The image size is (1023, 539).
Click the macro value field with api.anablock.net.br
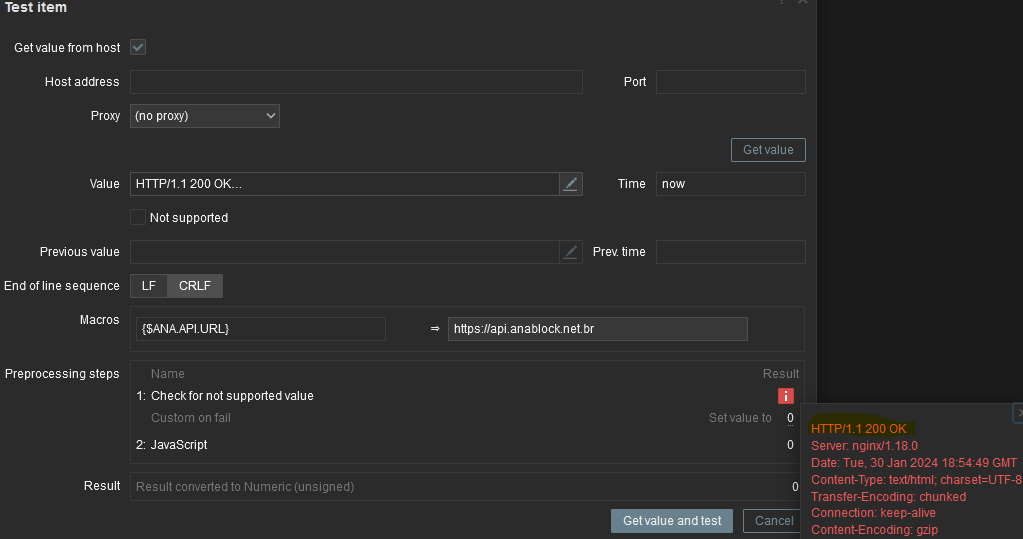pos(597,329)
